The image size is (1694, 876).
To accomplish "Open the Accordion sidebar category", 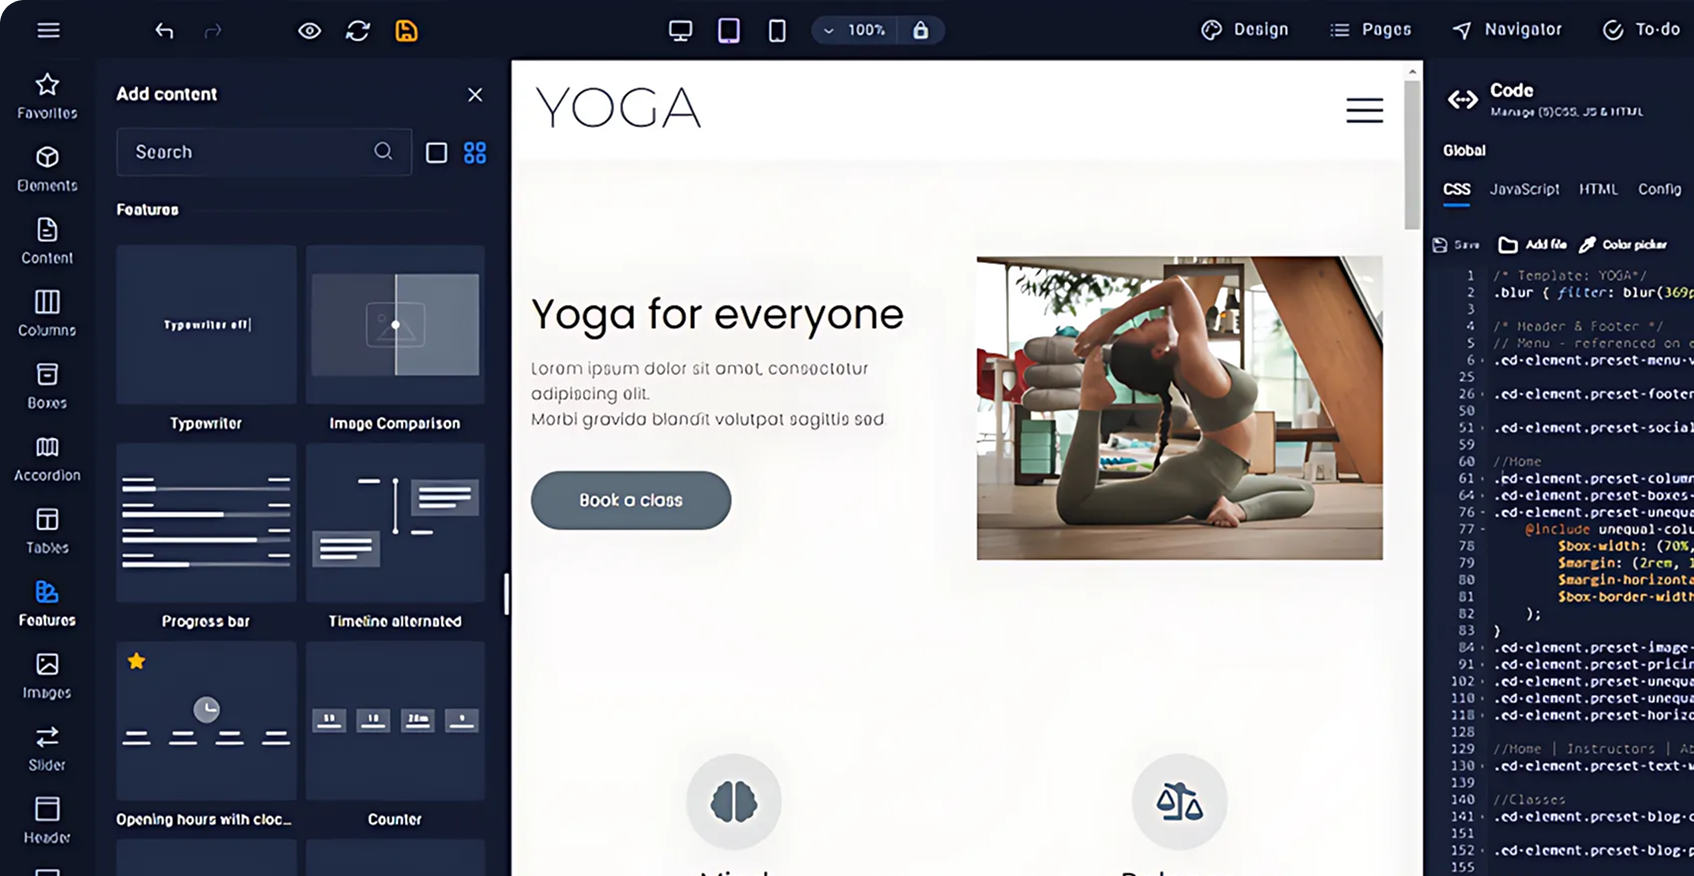I will (47, 459).
